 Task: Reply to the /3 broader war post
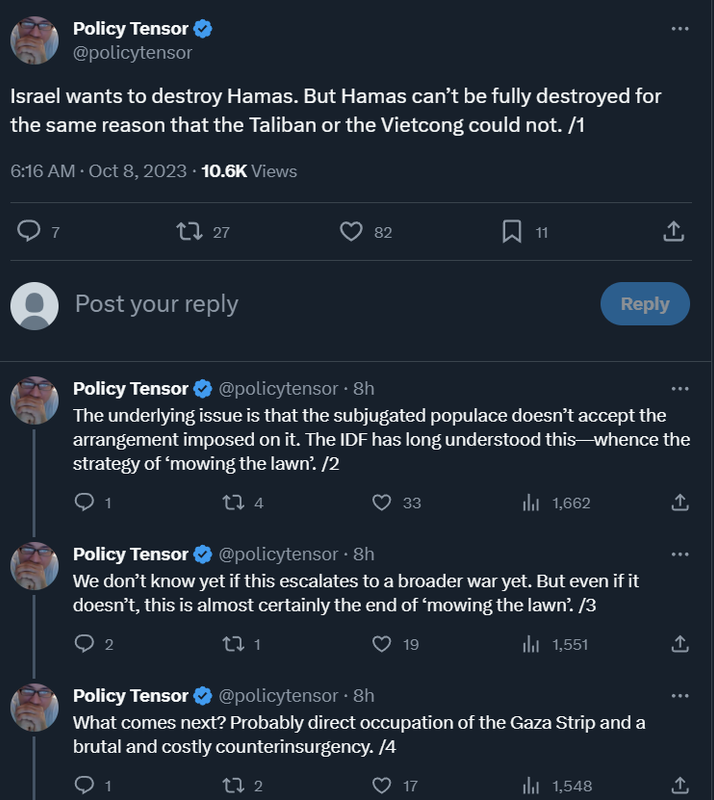85,645
